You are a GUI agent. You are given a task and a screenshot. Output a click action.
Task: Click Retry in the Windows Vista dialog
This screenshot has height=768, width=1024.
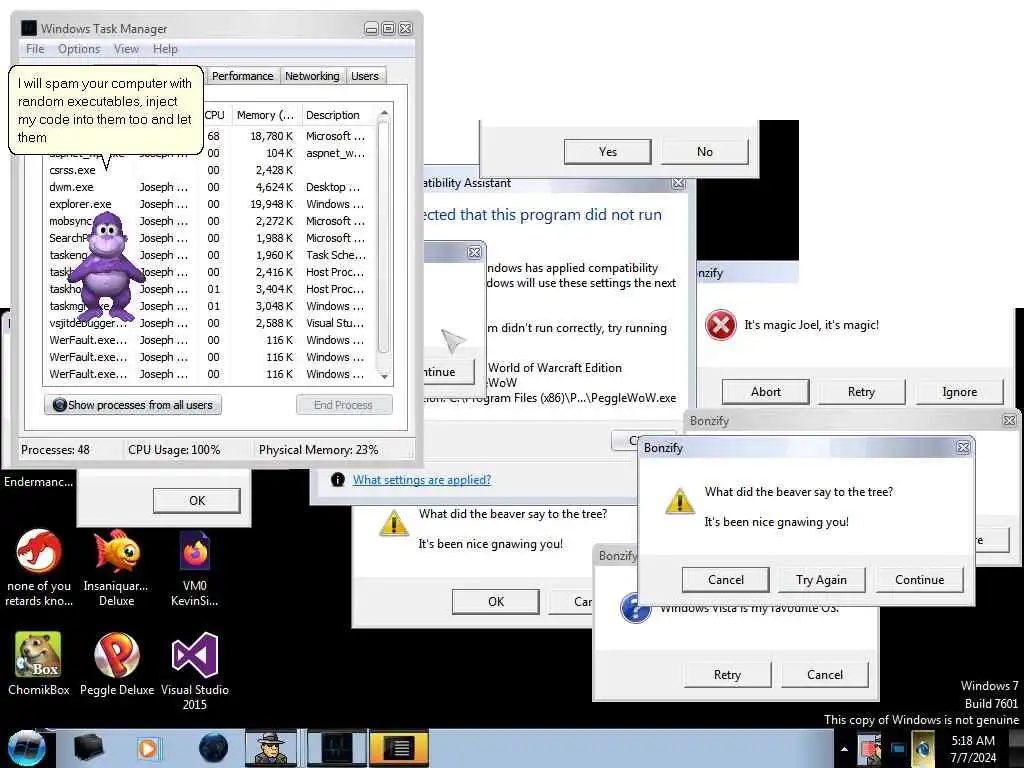coord(728,675)
